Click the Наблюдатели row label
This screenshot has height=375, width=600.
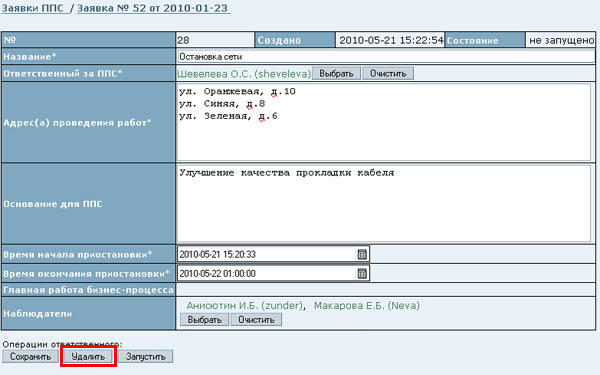tap(38, 313)
